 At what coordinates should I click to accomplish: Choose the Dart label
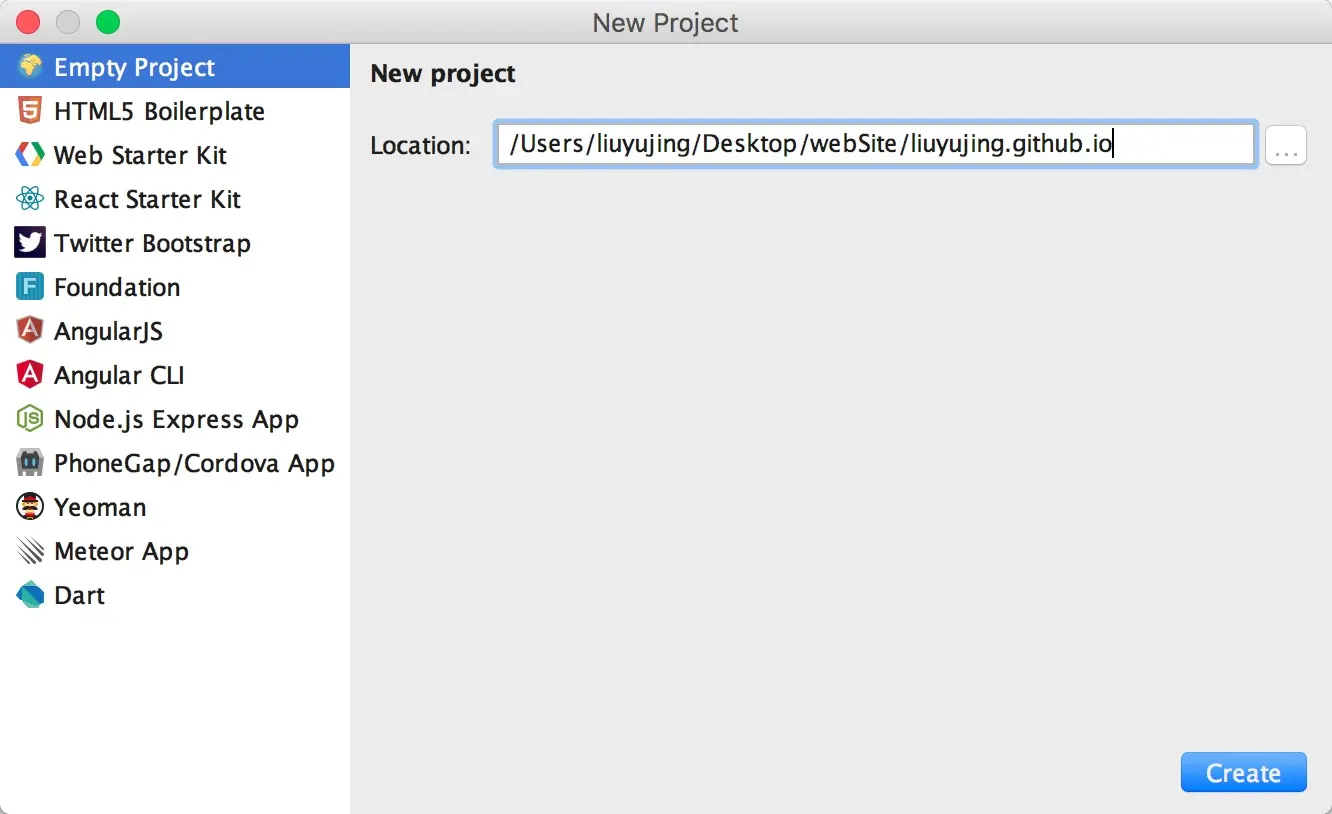point(79,596)
